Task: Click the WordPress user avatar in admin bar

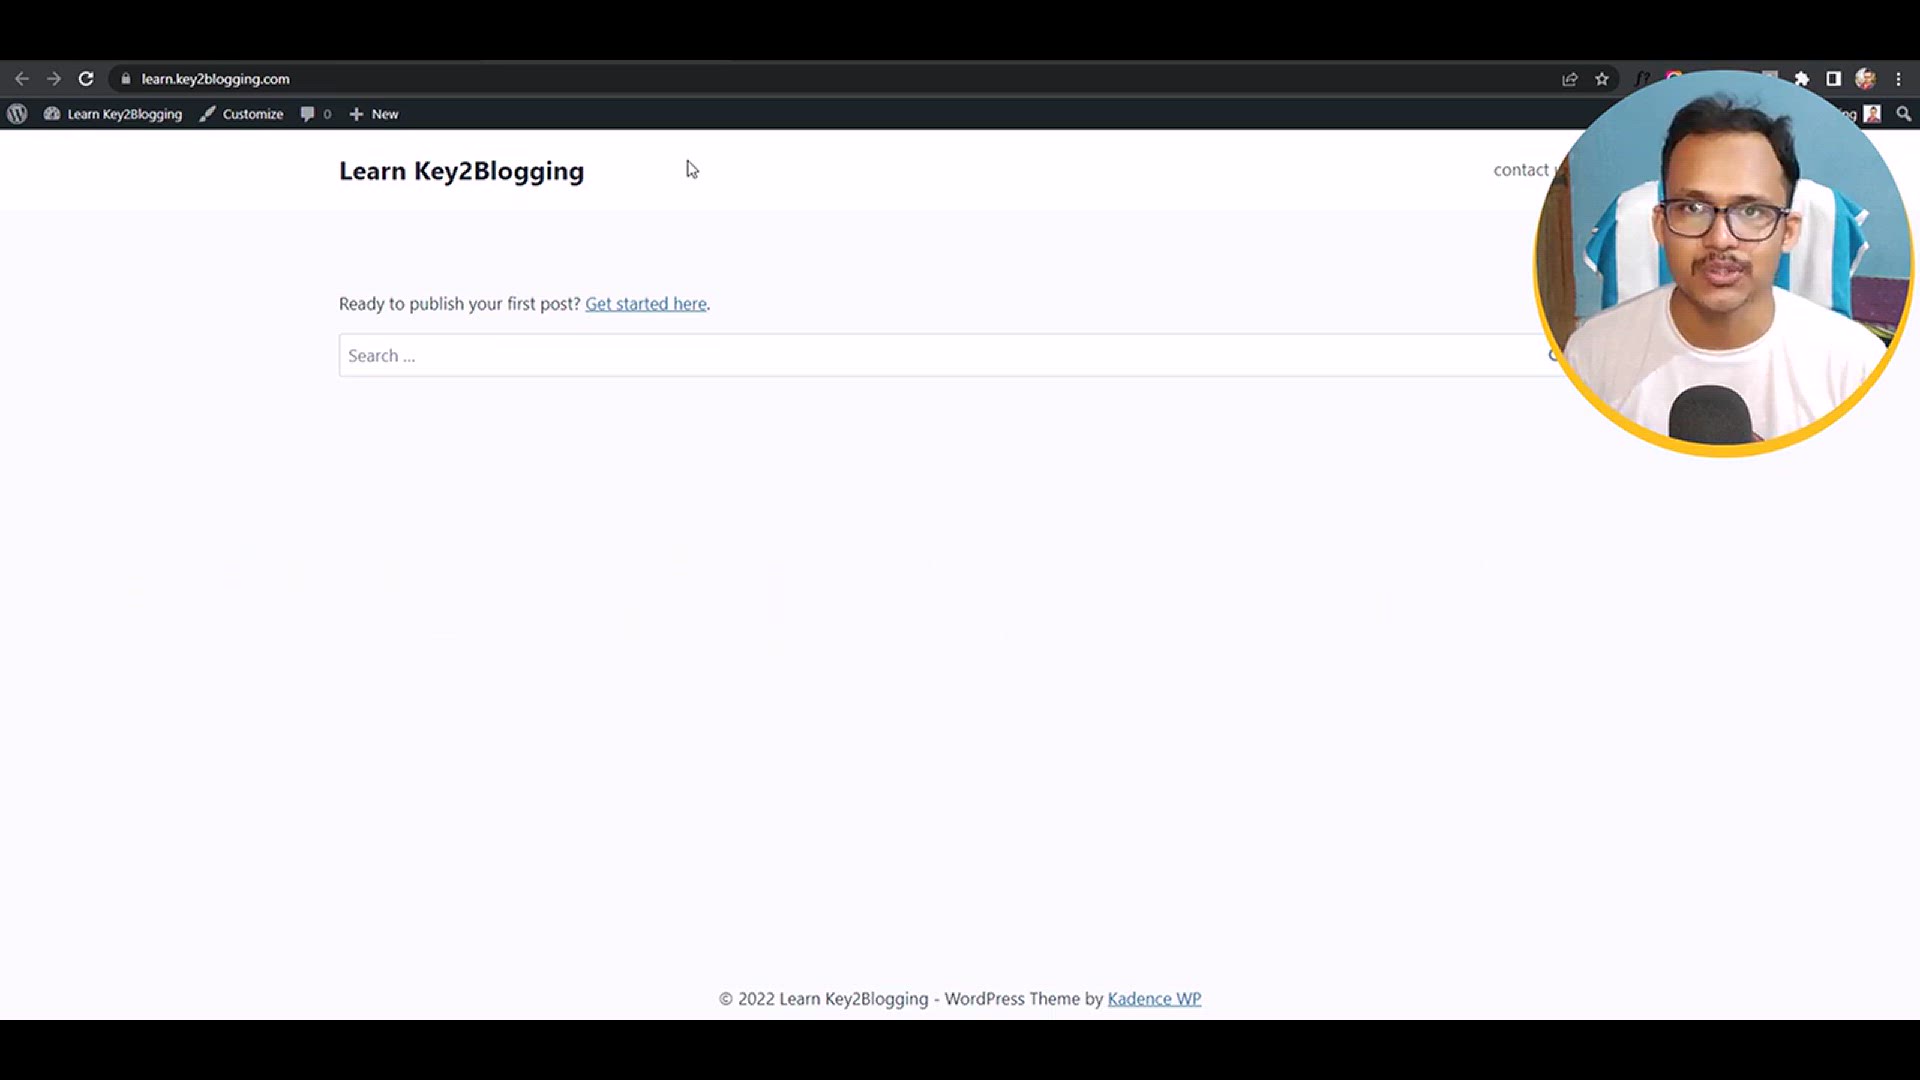Action: coord(1872,114)
